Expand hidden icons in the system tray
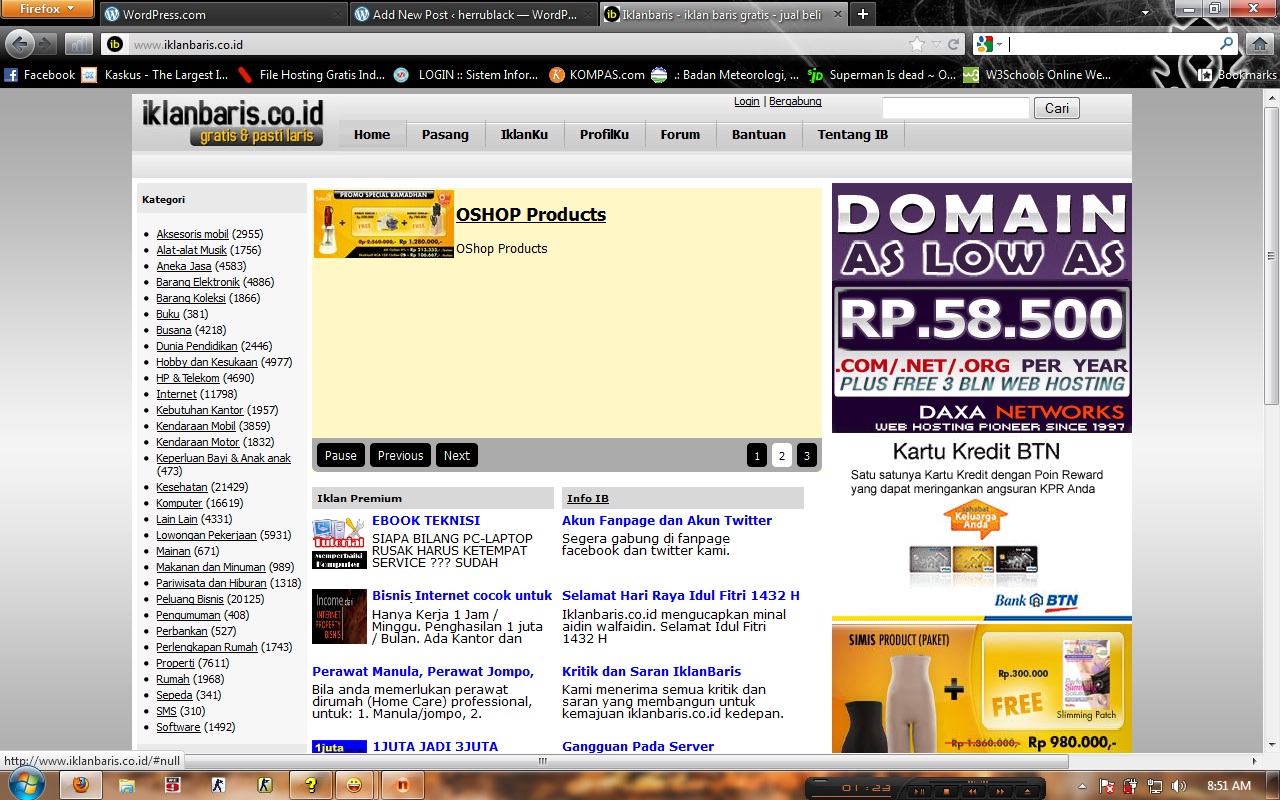This screenshot has width=1280, height=800. point(1082,786)
